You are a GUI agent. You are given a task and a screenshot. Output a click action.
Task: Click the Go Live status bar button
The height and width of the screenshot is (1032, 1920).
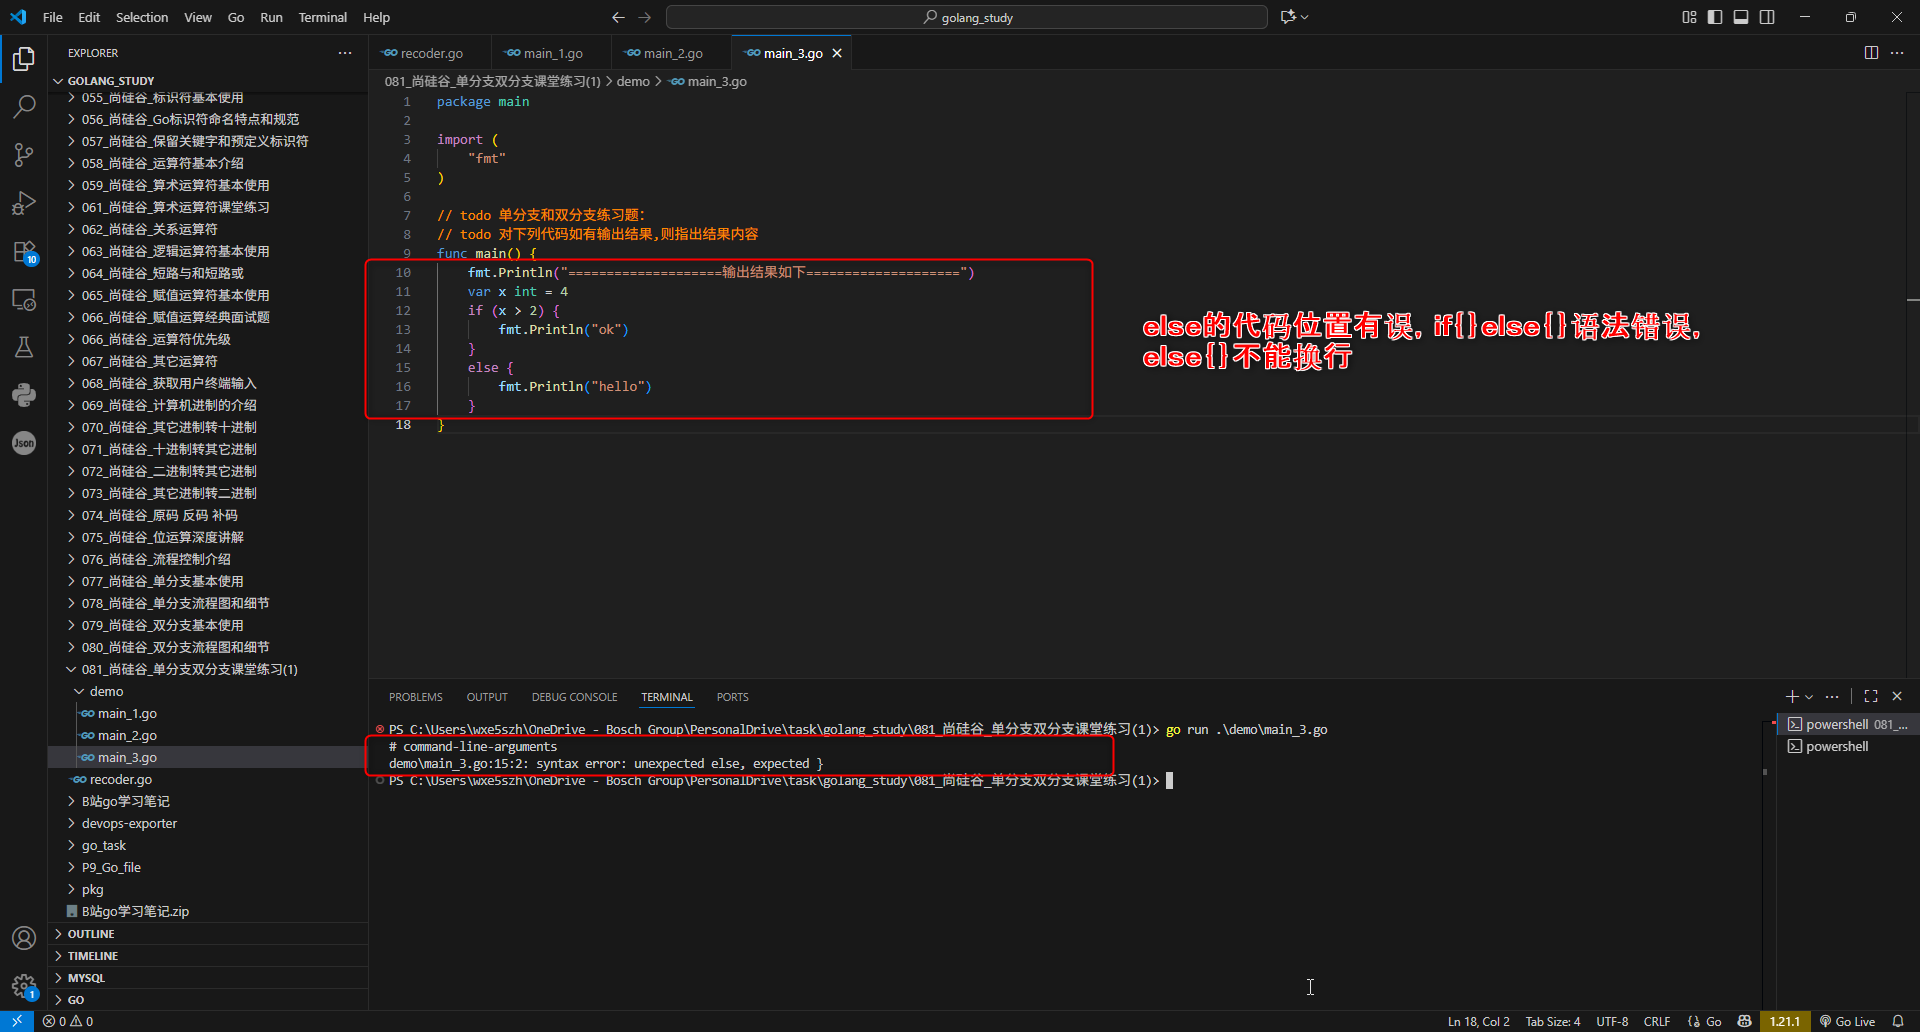pyautogui.click(x=1847, y=1021)
